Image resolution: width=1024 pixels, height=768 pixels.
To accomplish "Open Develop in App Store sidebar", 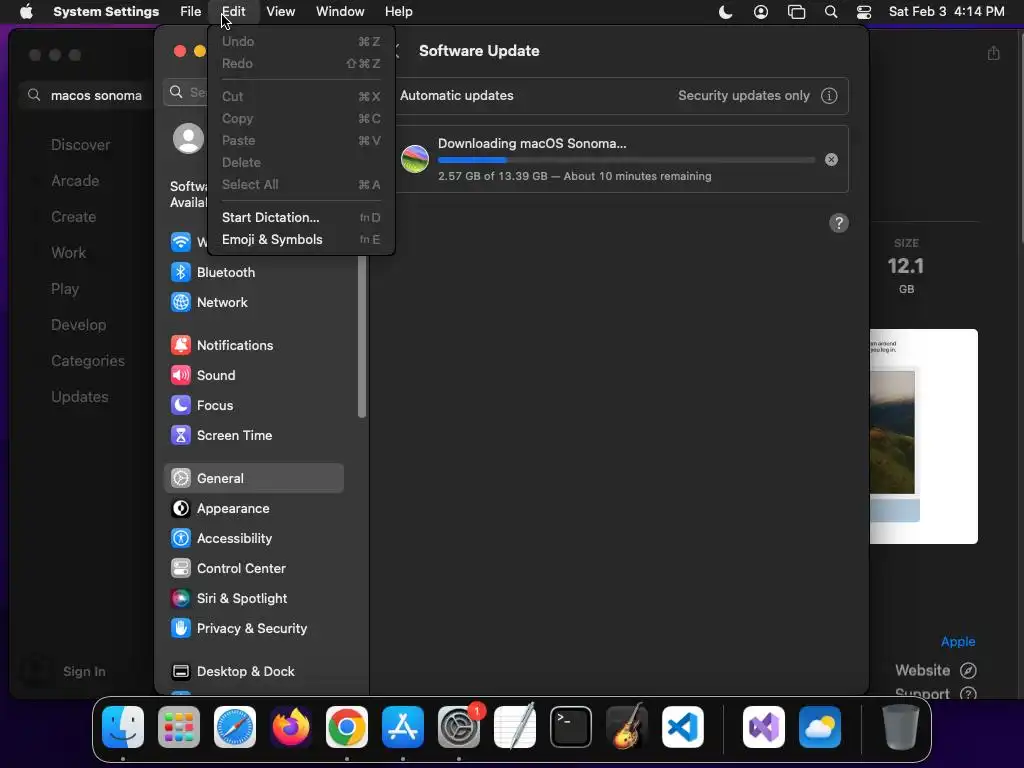I will point(78,325).
